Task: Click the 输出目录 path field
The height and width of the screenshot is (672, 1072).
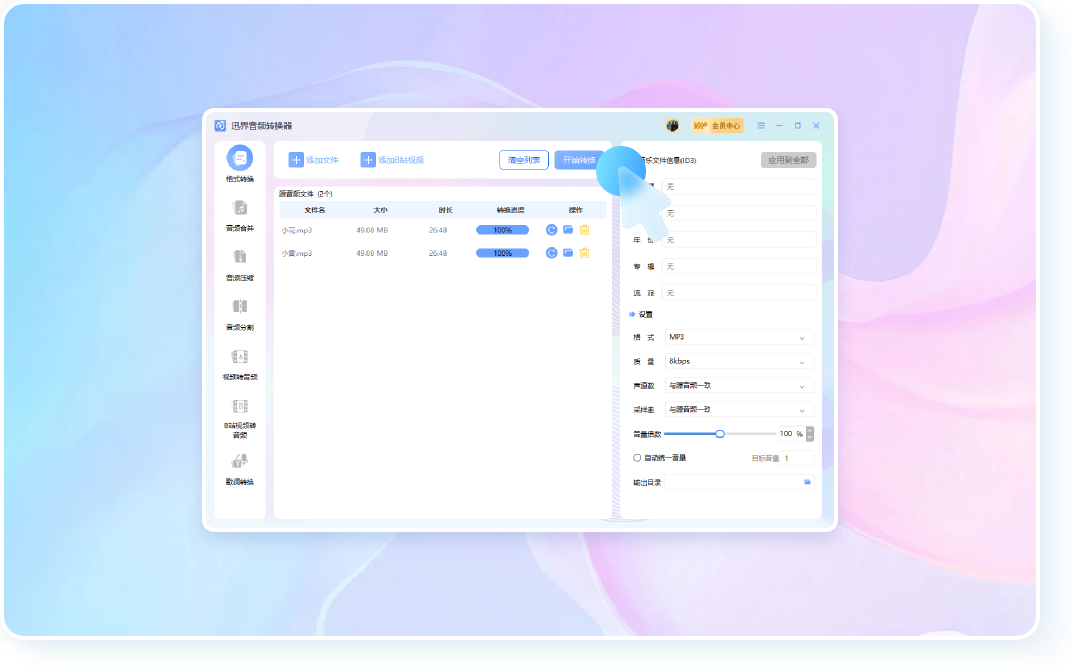Action: coord(739,482)
